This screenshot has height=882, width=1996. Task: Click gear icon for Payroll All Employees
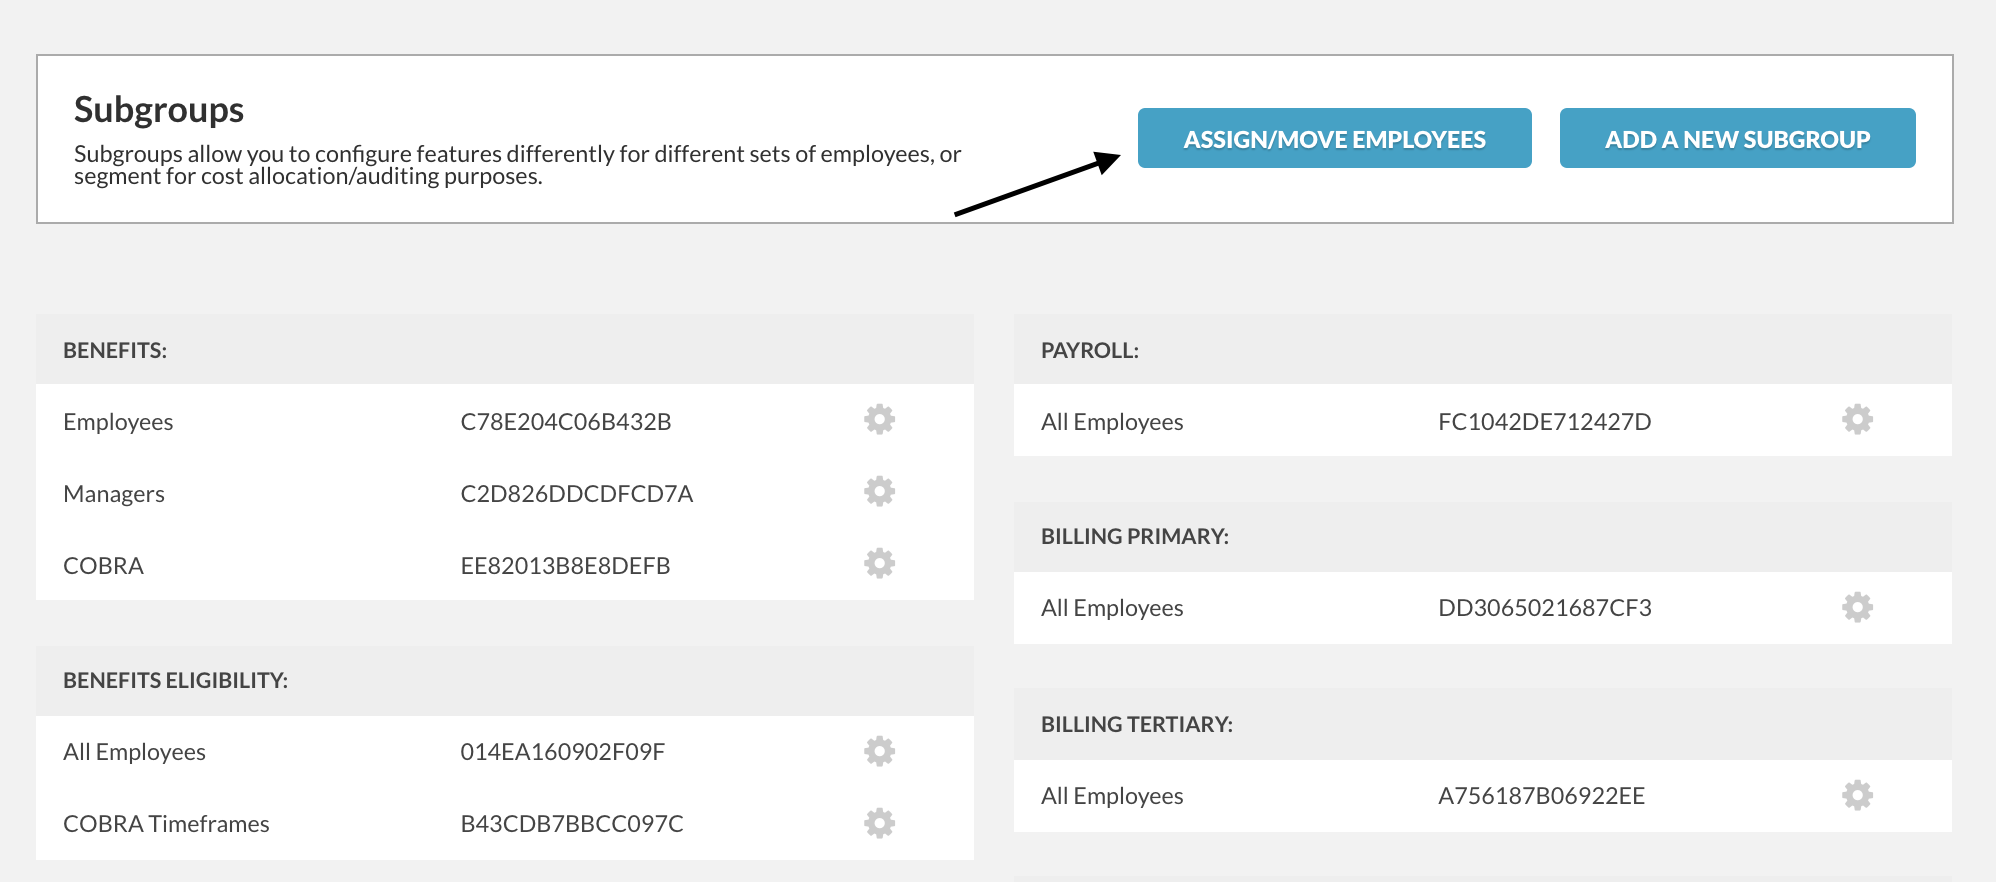coord(1857,420)
